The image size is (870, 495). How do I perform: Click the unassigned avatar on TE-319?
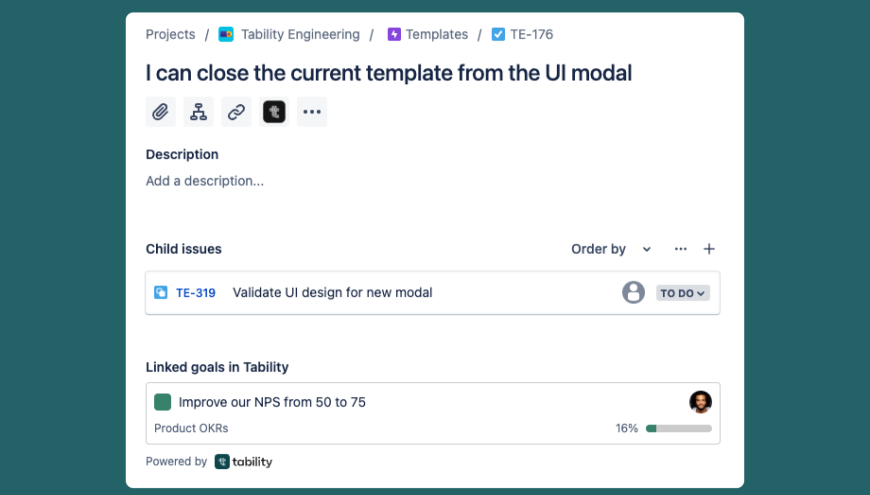[x=633, y=293]
